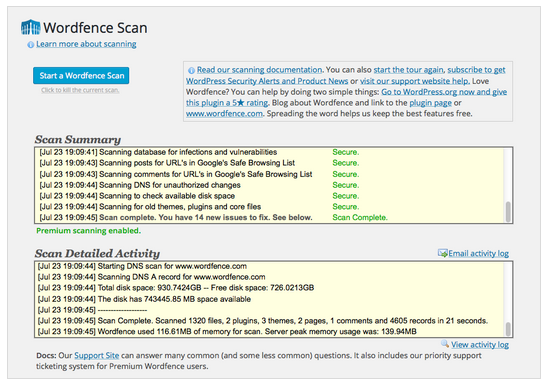This screenshot has height=382, width=547.
Task: Open the plugin page link
Action: (430, 103)
